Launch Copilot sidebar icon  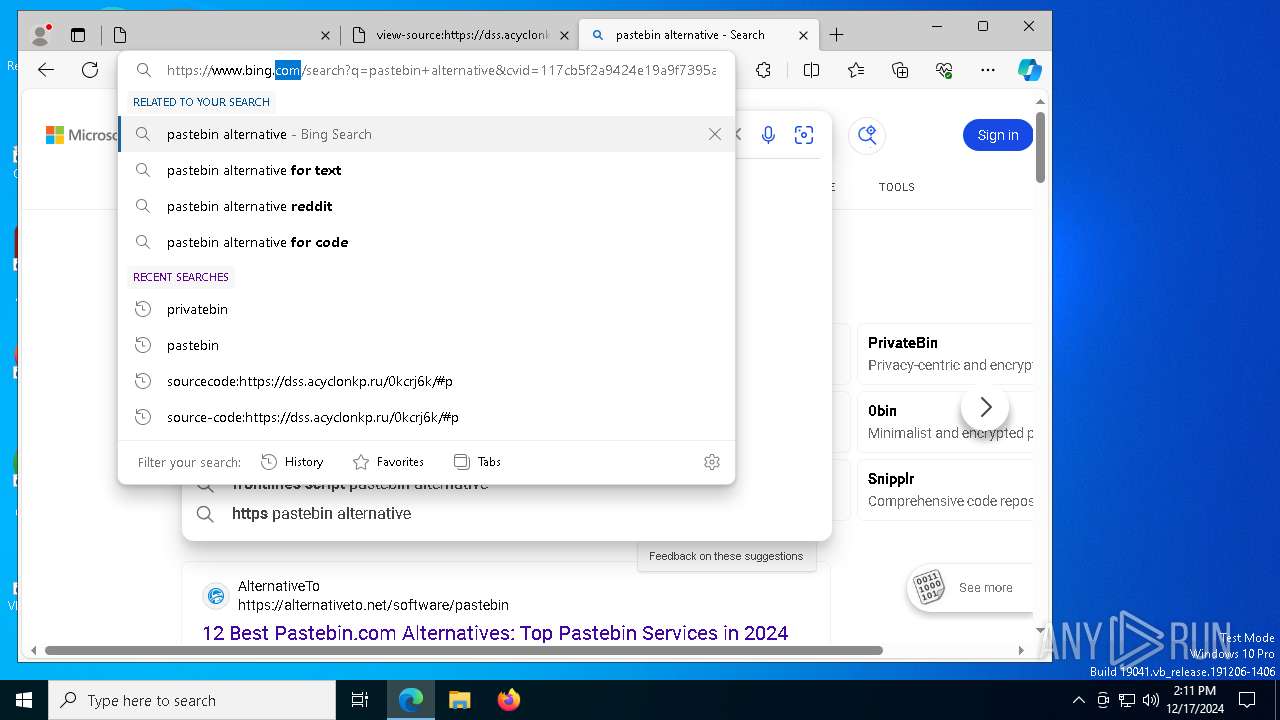[1030, 70]
